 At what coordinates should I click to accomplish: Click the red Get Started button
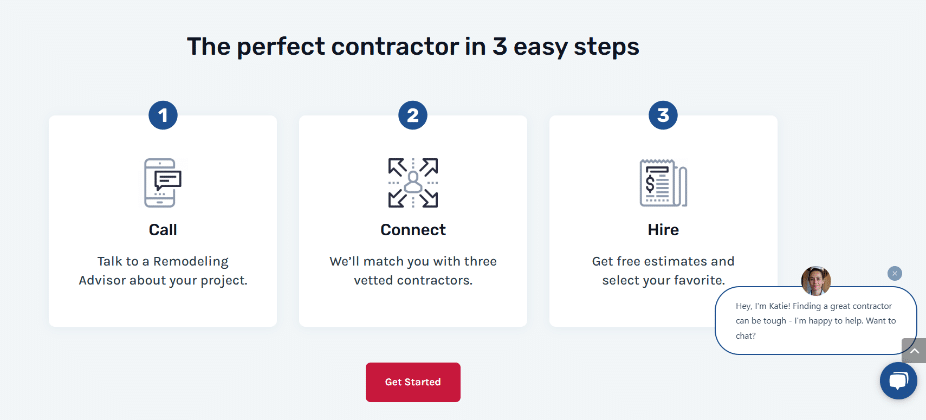pyautogui.click(x=413, y=382)
